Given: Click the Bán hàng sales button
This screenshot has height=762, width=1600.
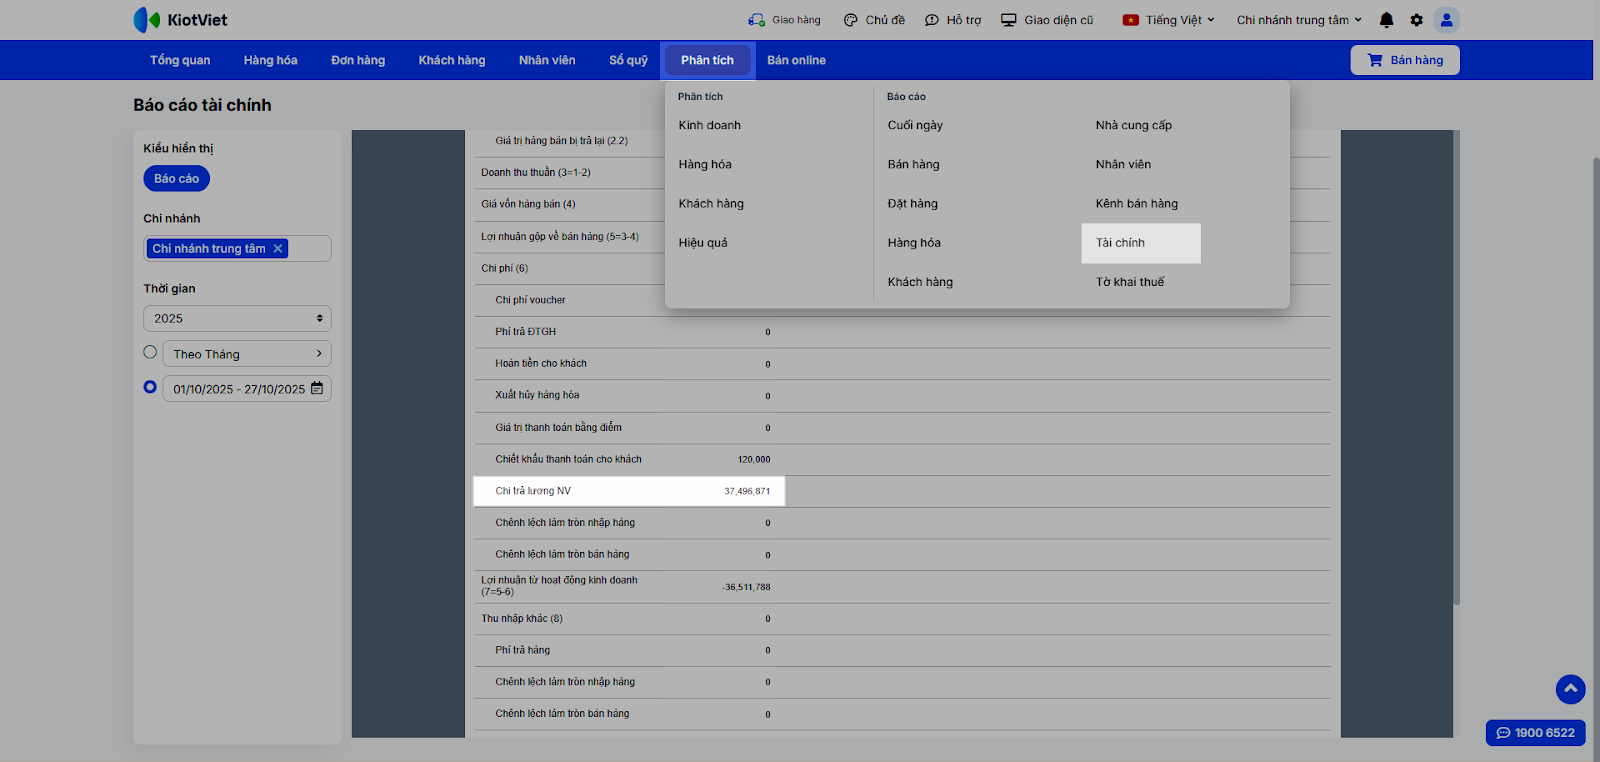Looking at the screenshot, I should click(x=1405, y=60).
